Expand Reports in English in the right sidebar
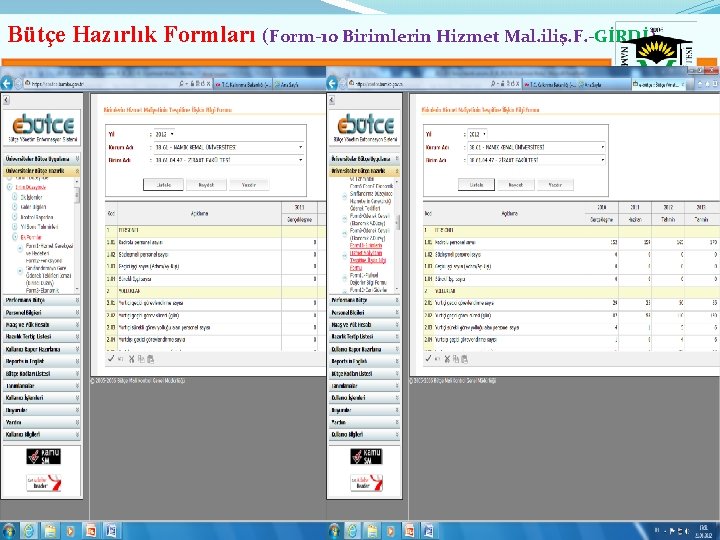720x540 pixels. (365, 361)
